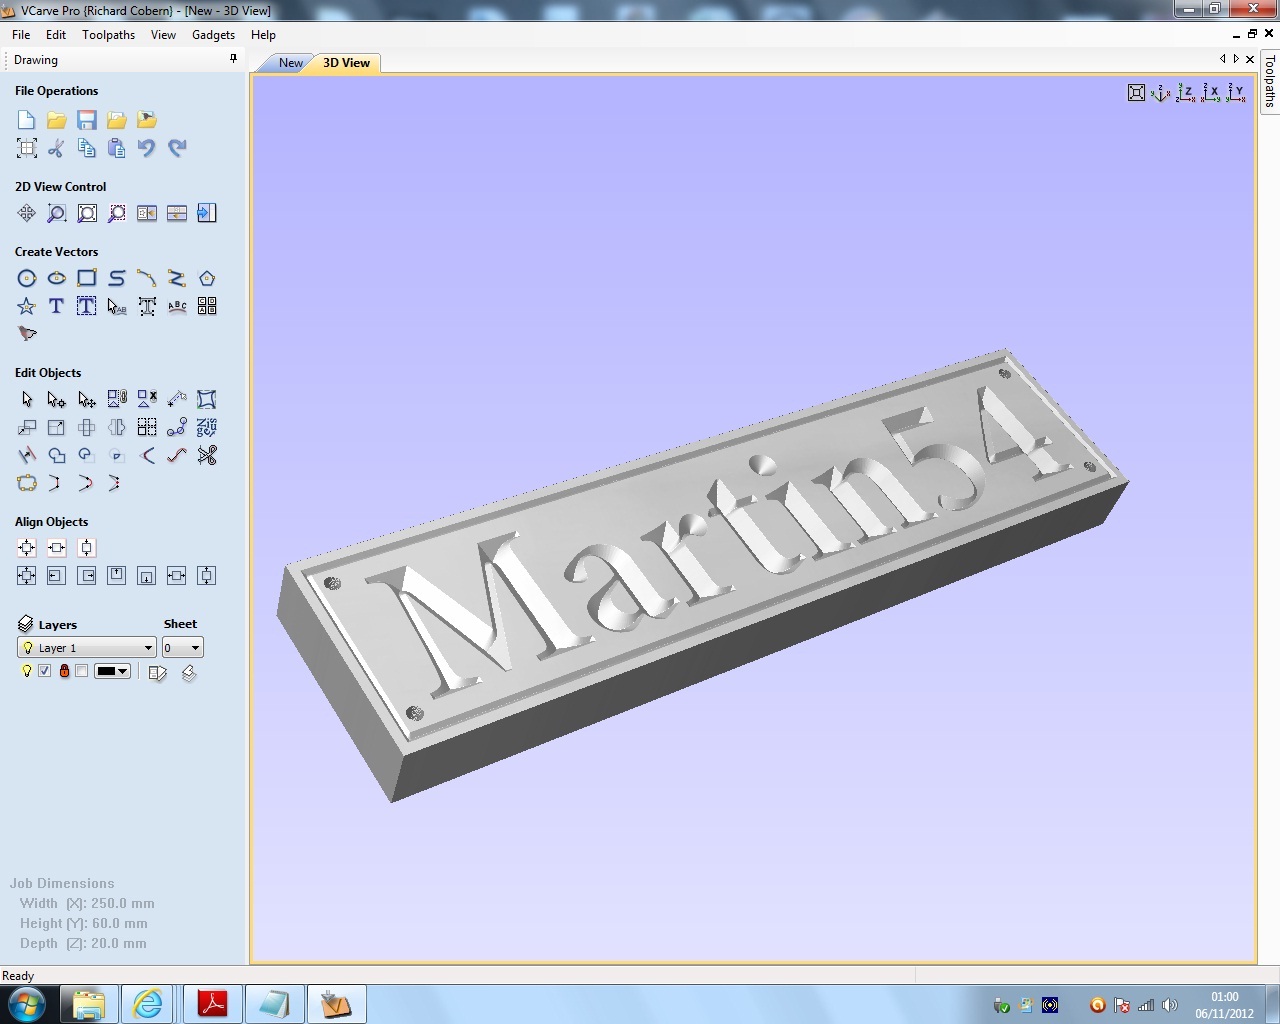Click the Save file icon
1280x1024 pixels.
pyautogui.click(x=87, y=121)
